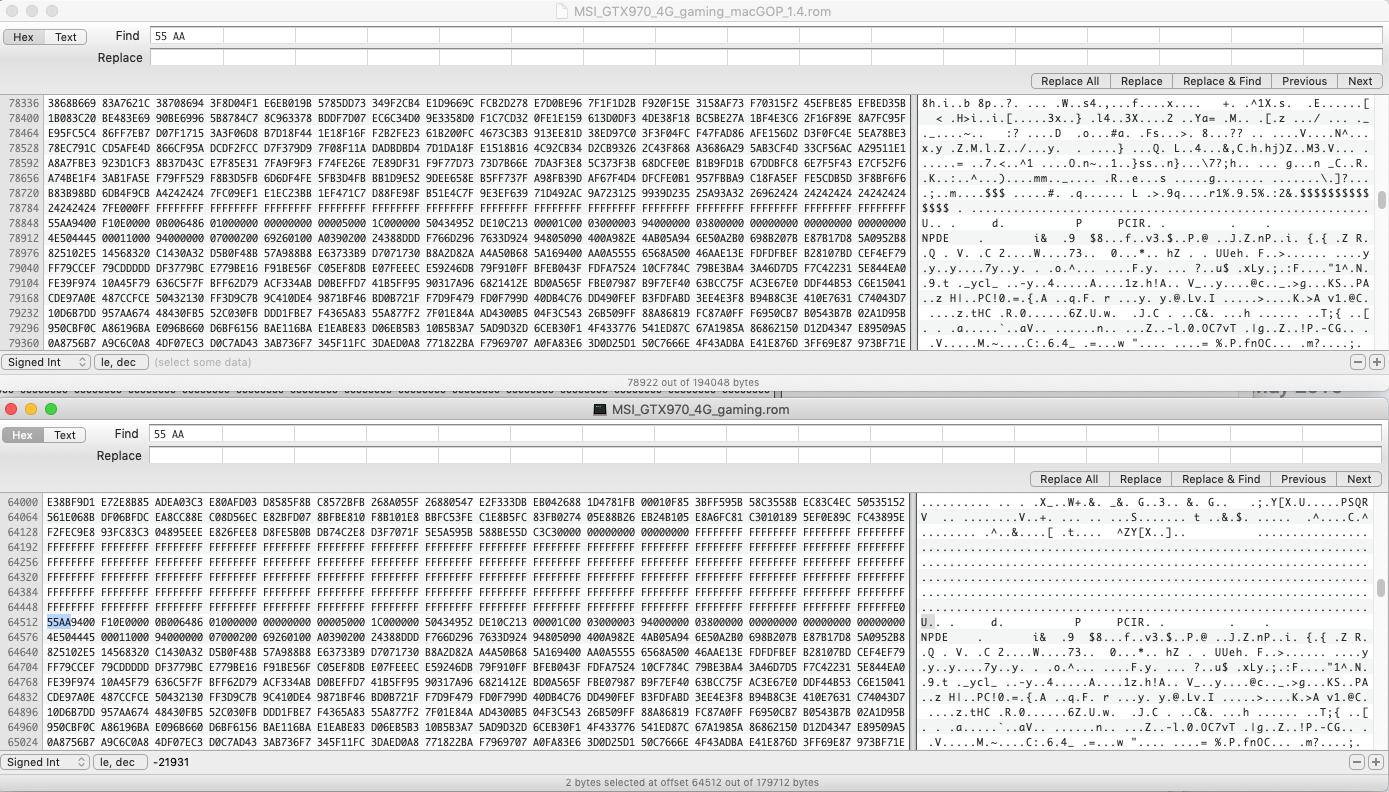
Task: Click line offset 65024 in the front gaming.rom window
Action: coord(23,742)
